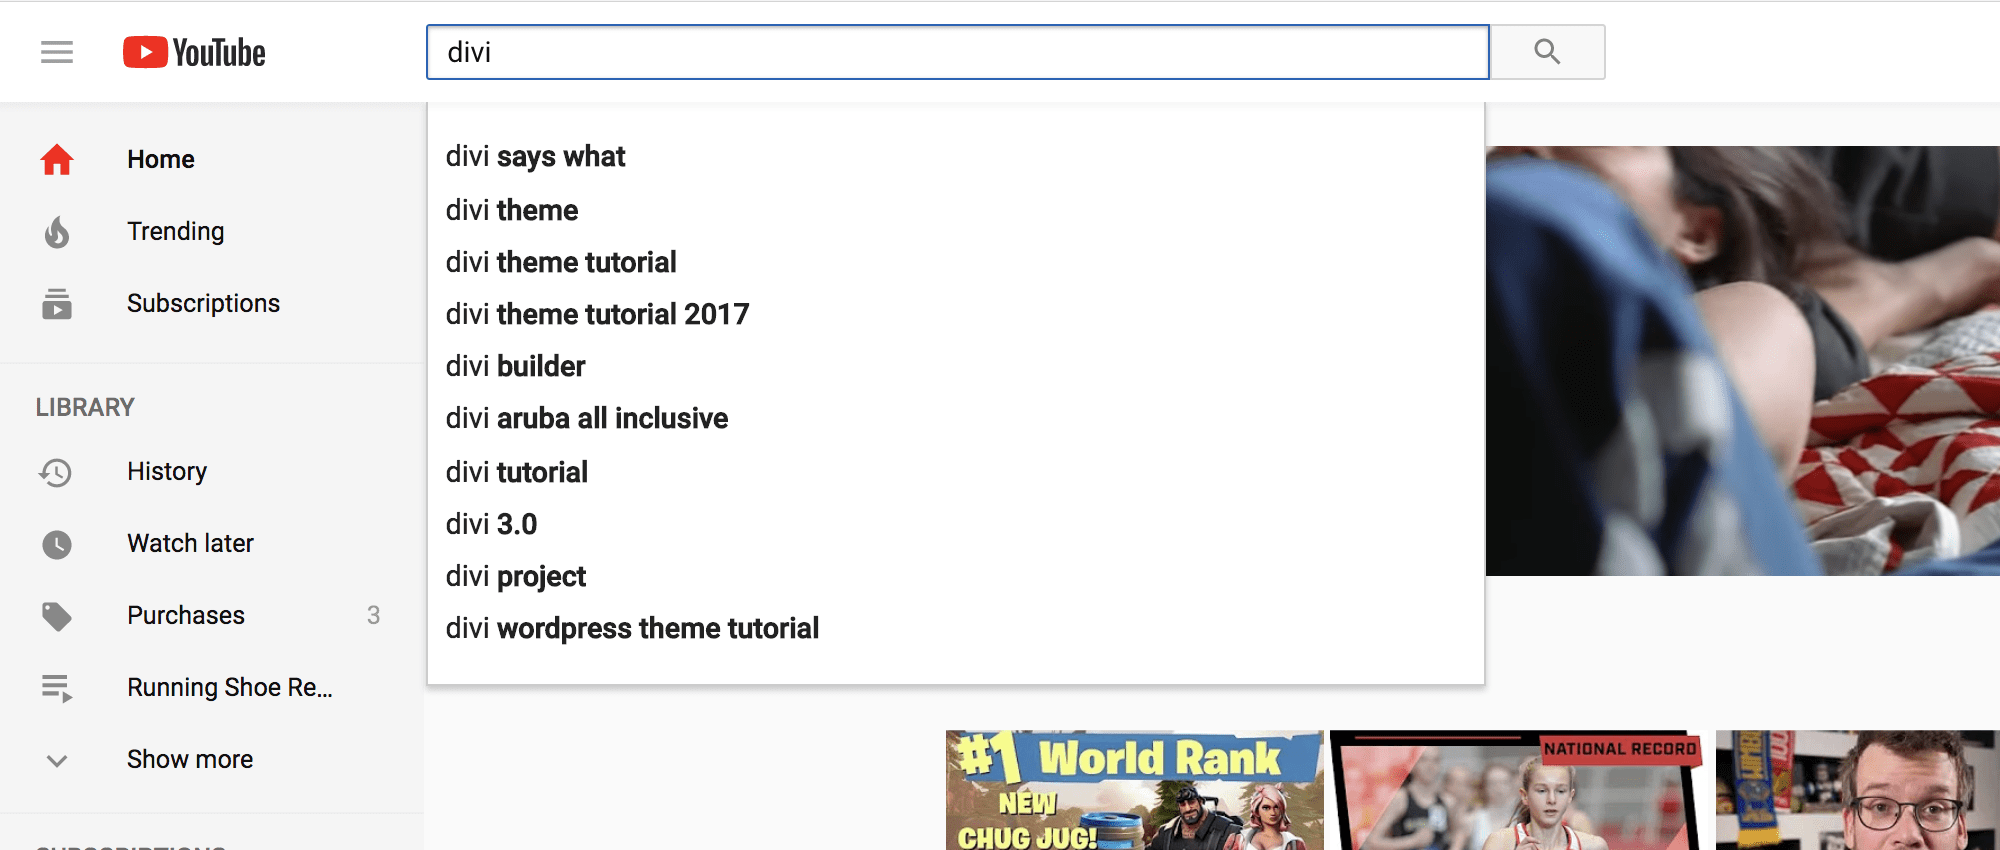Select the "divi says what" suggestion
The height and width of the screenshot is (850, 2000).
535,157
